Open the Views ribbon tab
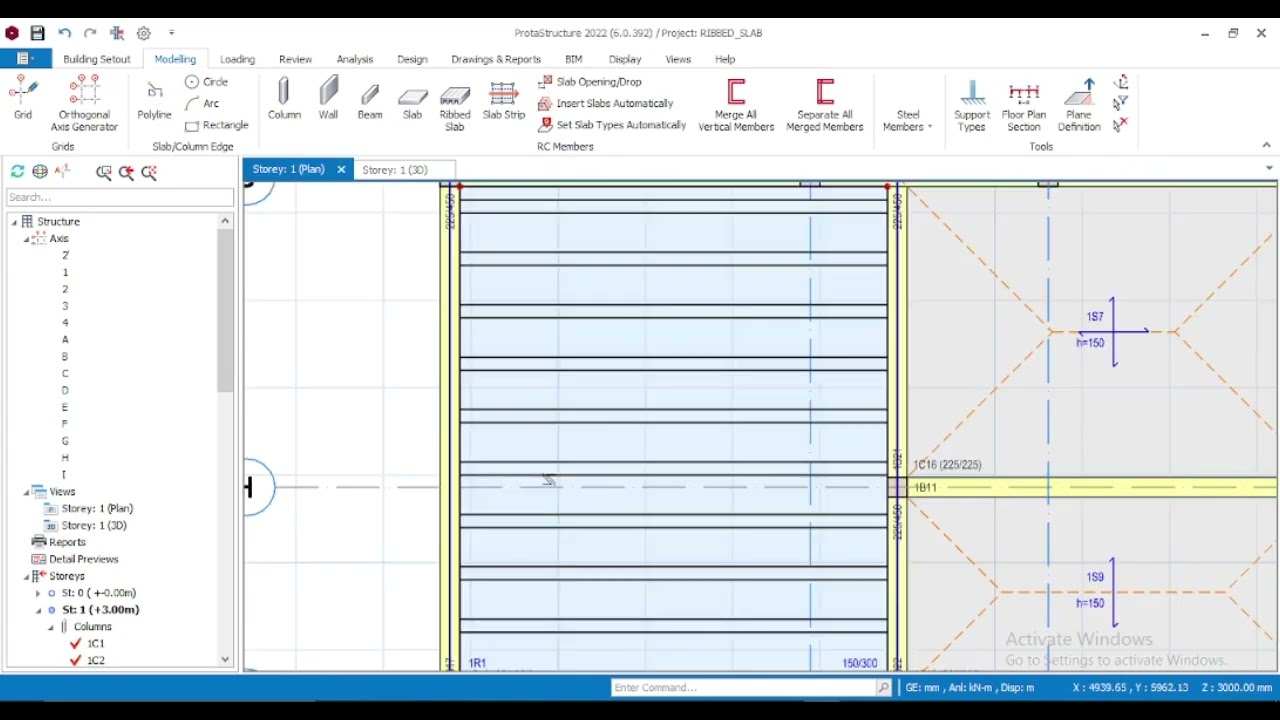Viewport: 1280px width, 720px height. coord(678,59)
